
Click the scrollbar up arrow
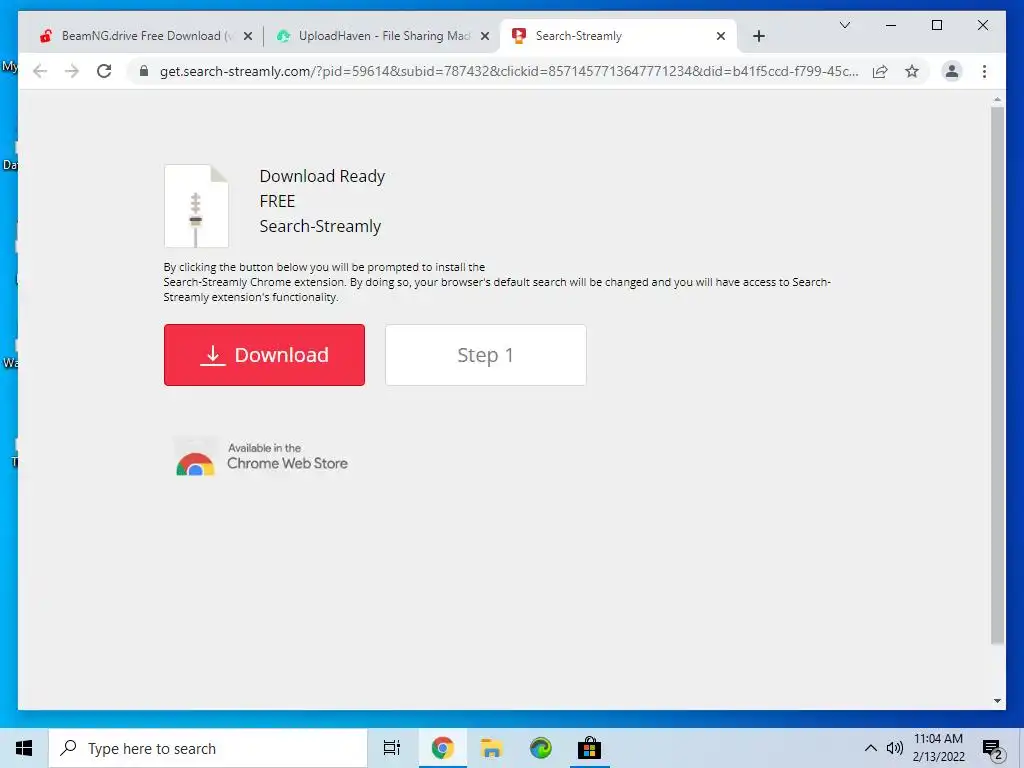(x=997, y=99)
